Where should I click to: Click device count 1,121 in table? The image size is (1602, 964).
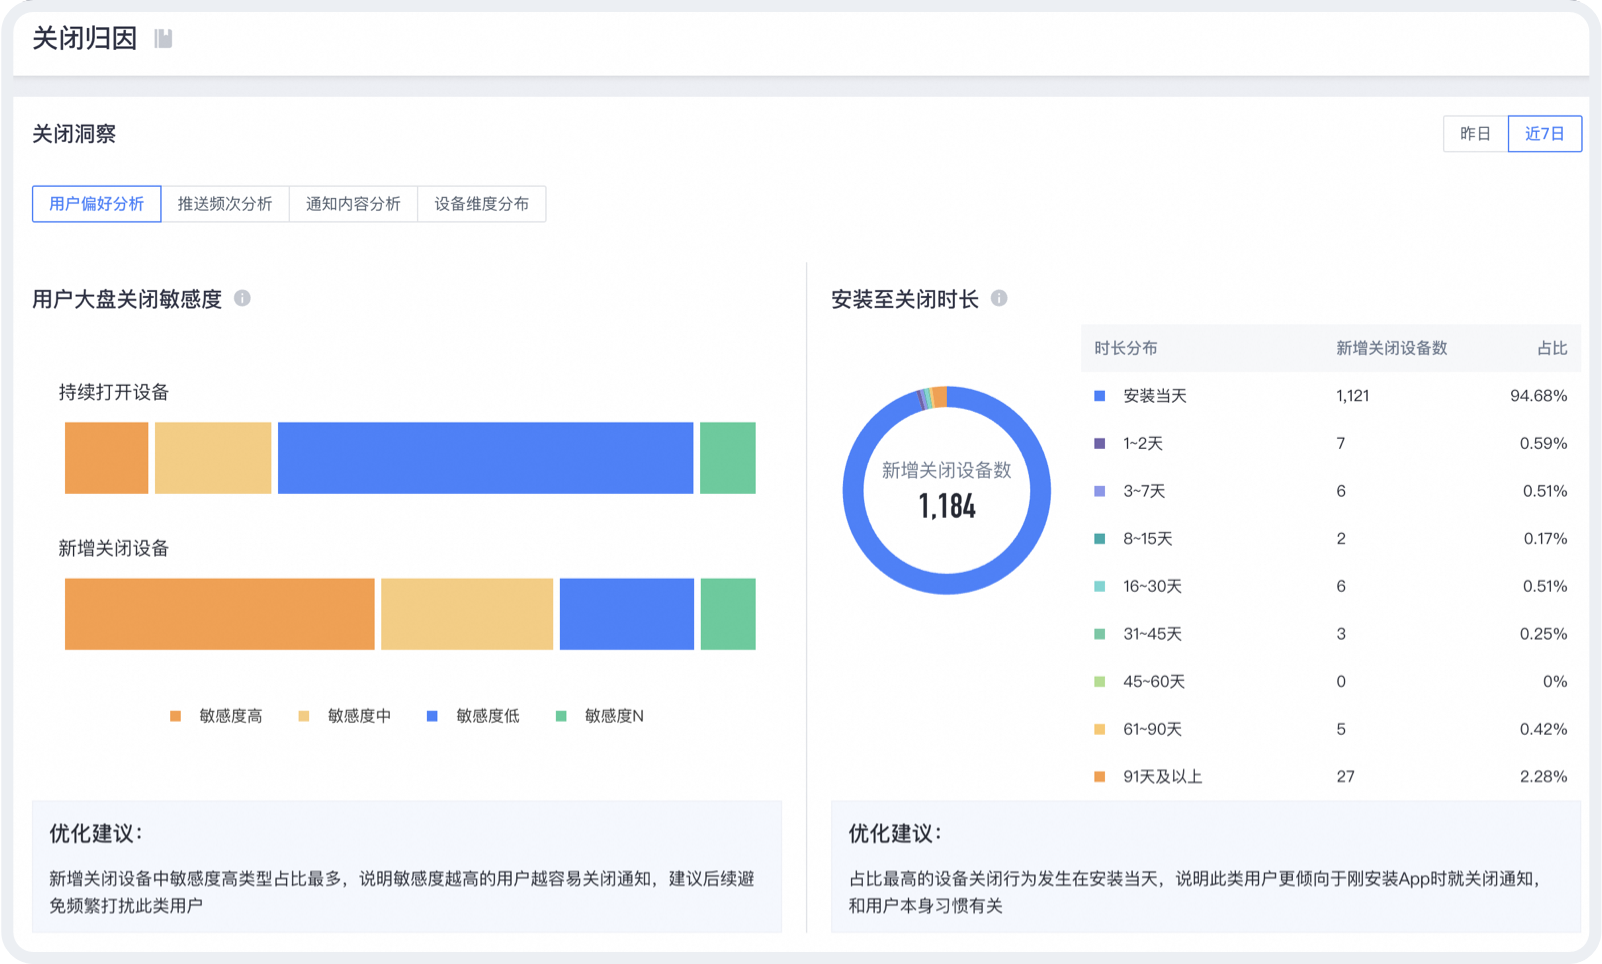tap(1352, 396)
